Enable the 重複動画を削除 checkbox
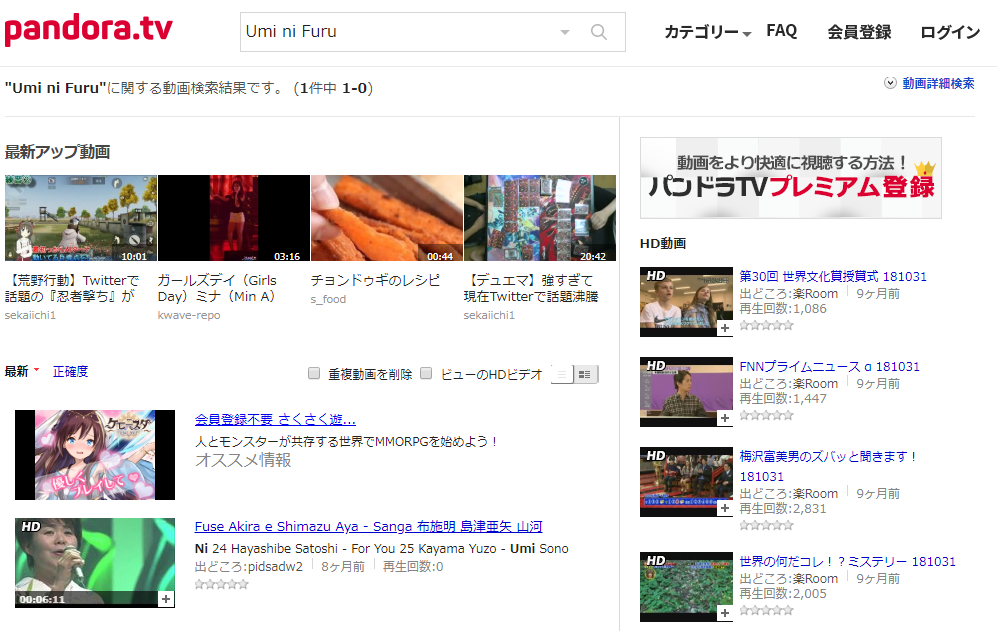 pos(314,373)
